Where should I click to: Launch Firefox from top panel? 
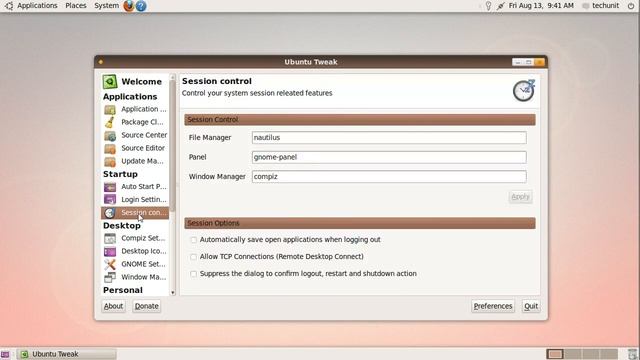coord(129,6)
